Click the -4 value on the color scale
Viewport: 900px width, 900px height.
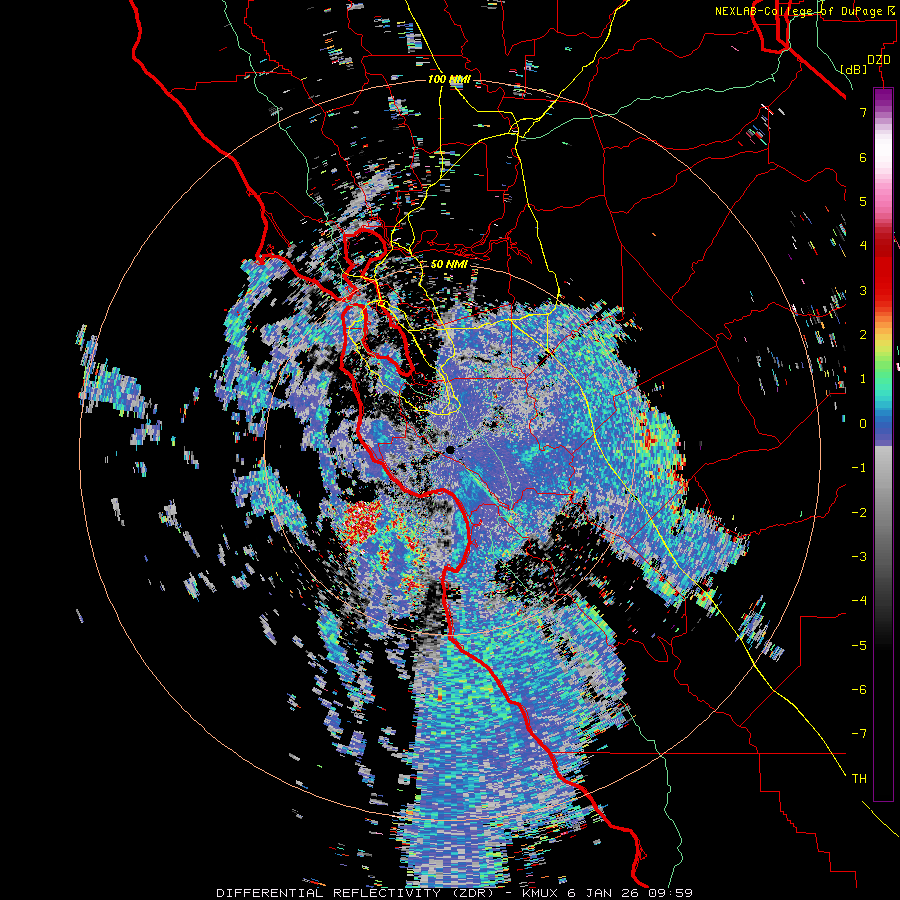(x=859, y=601)
